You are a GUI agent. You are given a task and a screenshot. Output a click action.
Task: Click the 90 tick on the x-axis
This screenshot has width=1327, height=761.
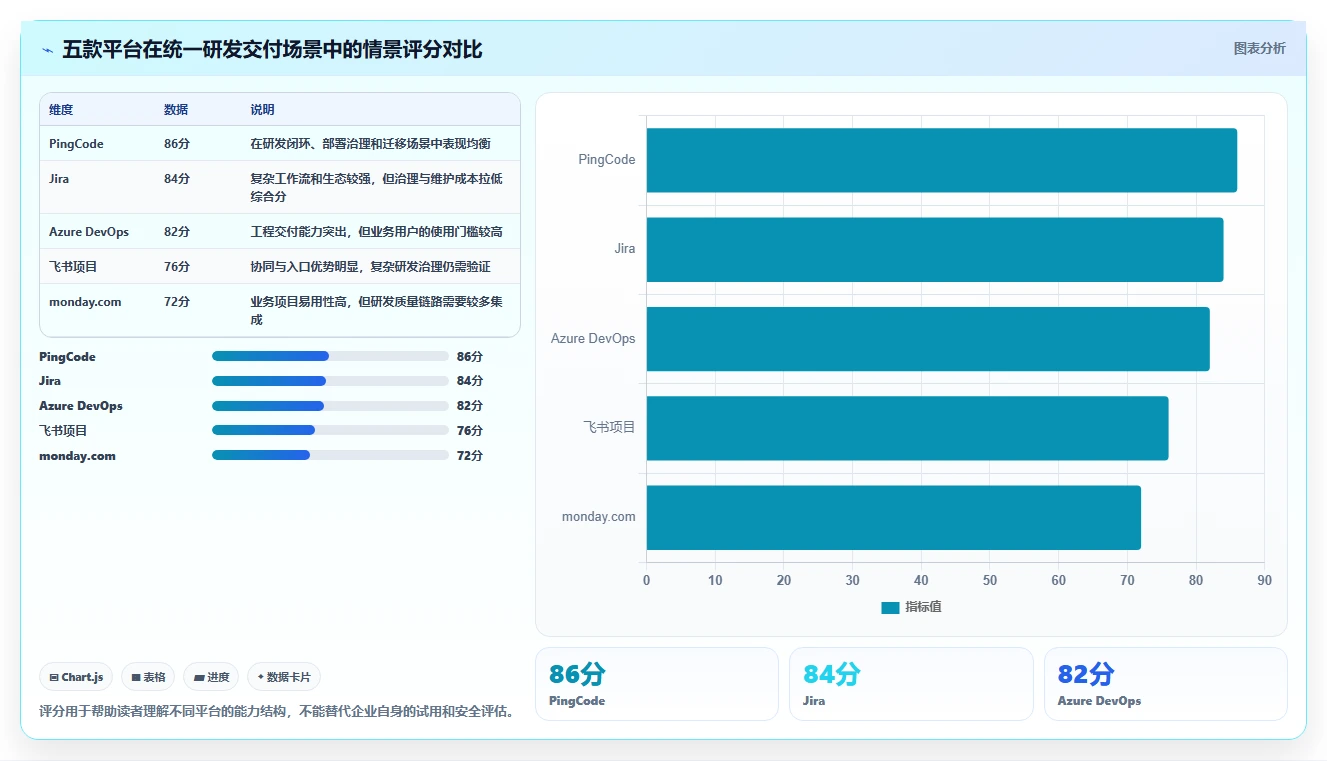(x=1264, y=580)
